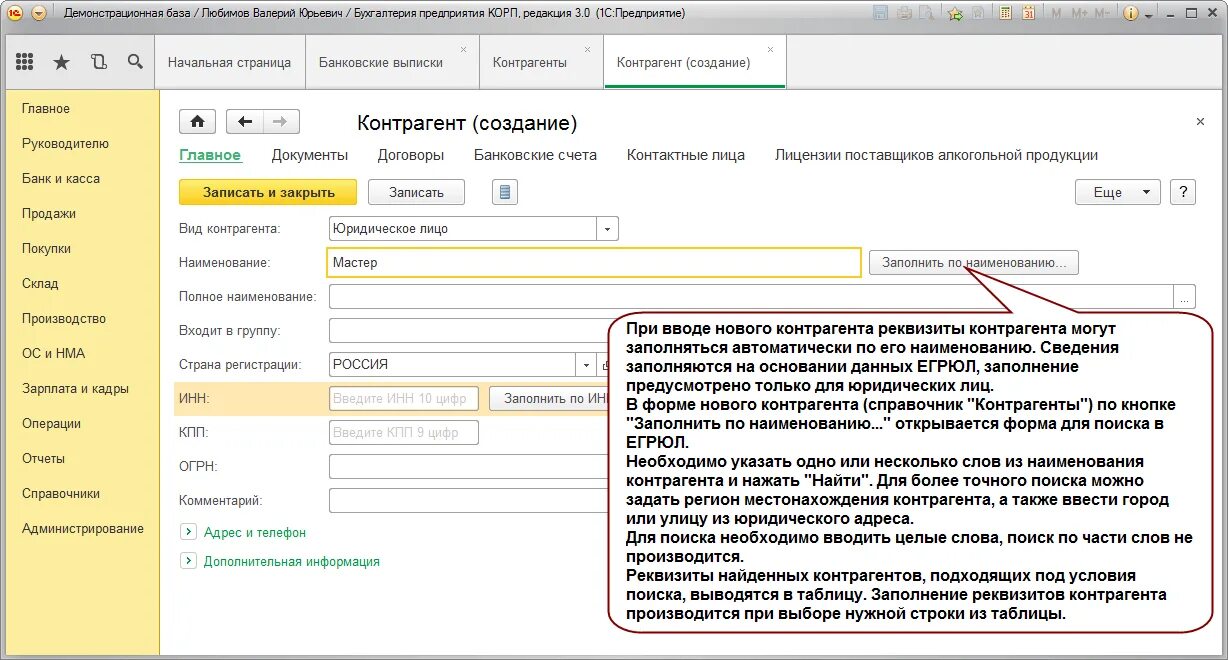Click the ИНН input field
Image resolution: width=1228 pixels, height=660 pixels.
pos(404,398)
